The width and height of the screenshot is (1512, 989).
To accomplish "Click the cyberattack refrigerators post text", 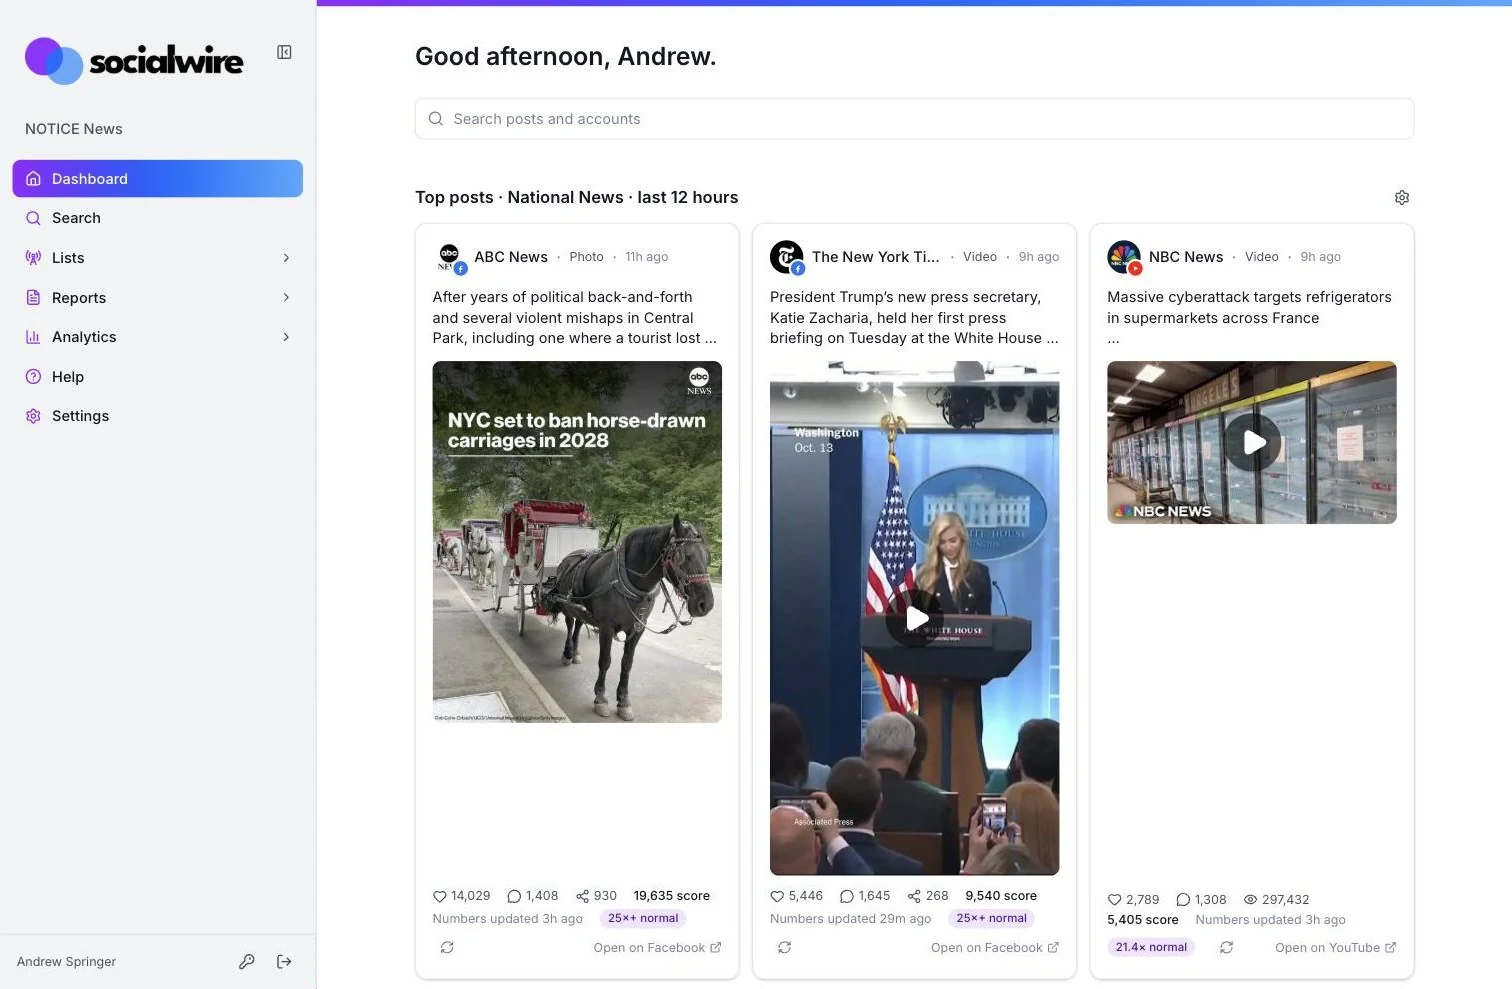I will pos(1250,318).
